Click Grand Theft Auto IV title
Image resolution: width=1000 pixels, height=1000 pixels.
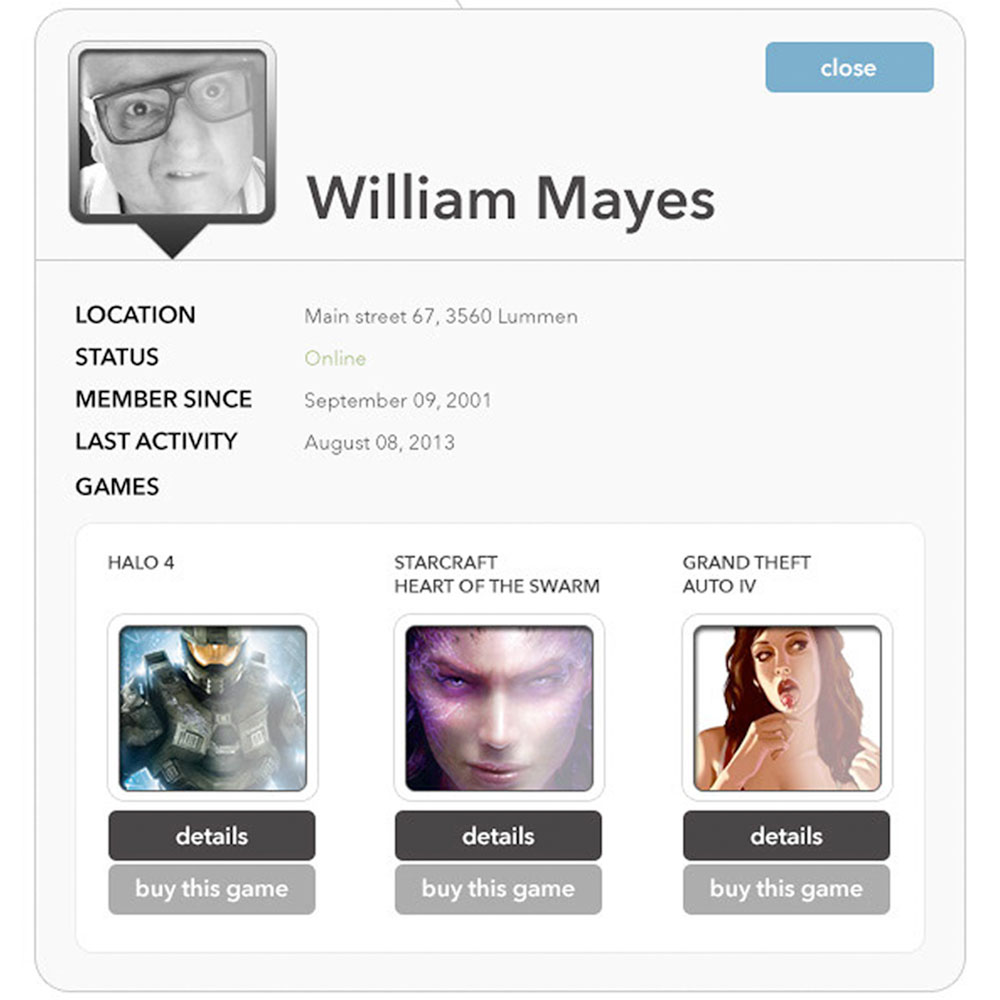[746, 574]
